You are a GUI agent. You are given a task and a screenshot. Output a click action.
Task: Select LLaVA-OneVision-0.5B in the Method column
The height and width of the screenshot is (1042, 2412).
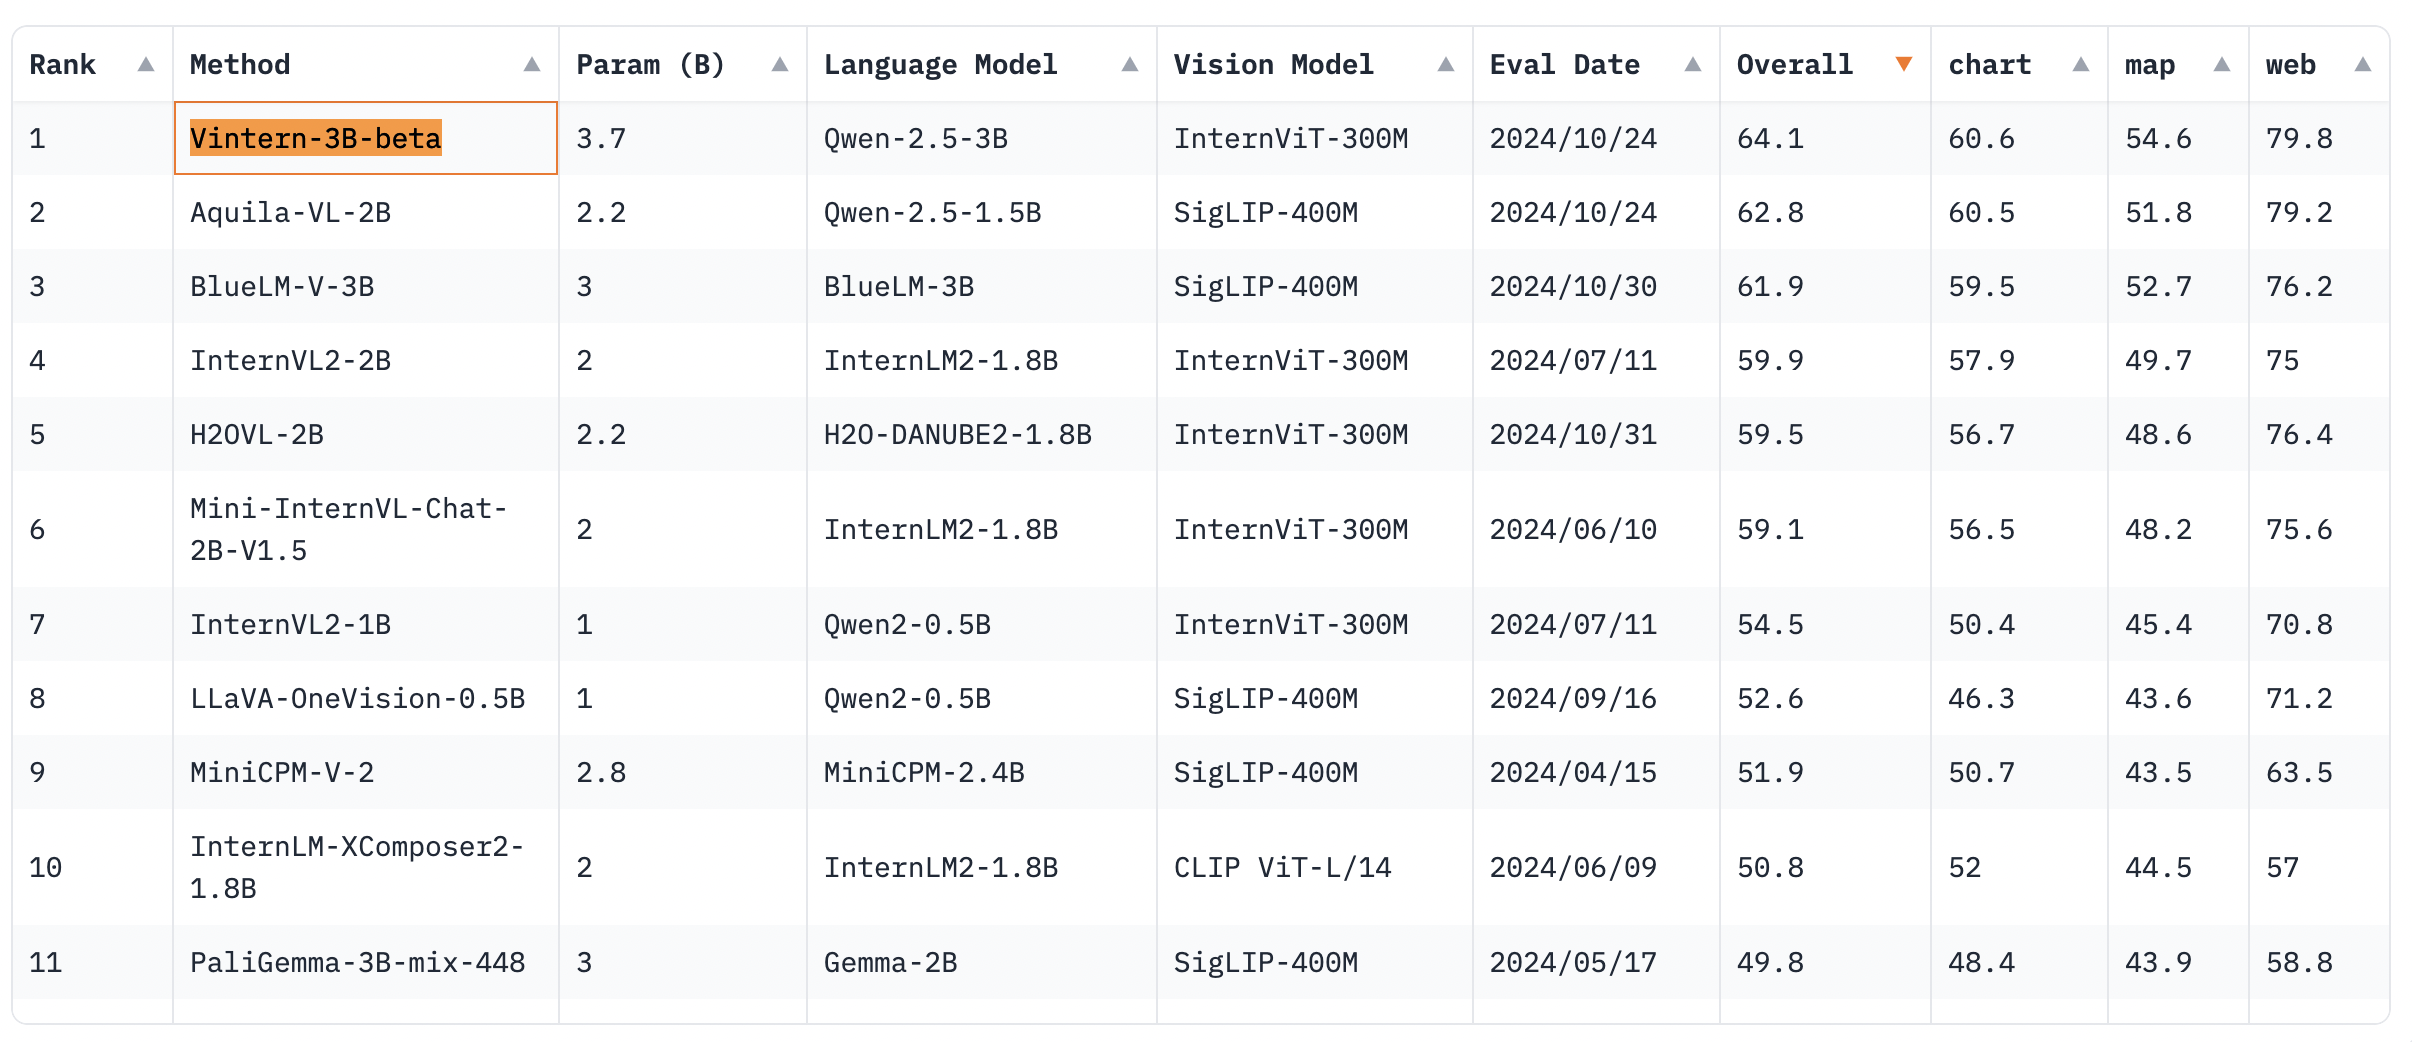click(357, 698)
